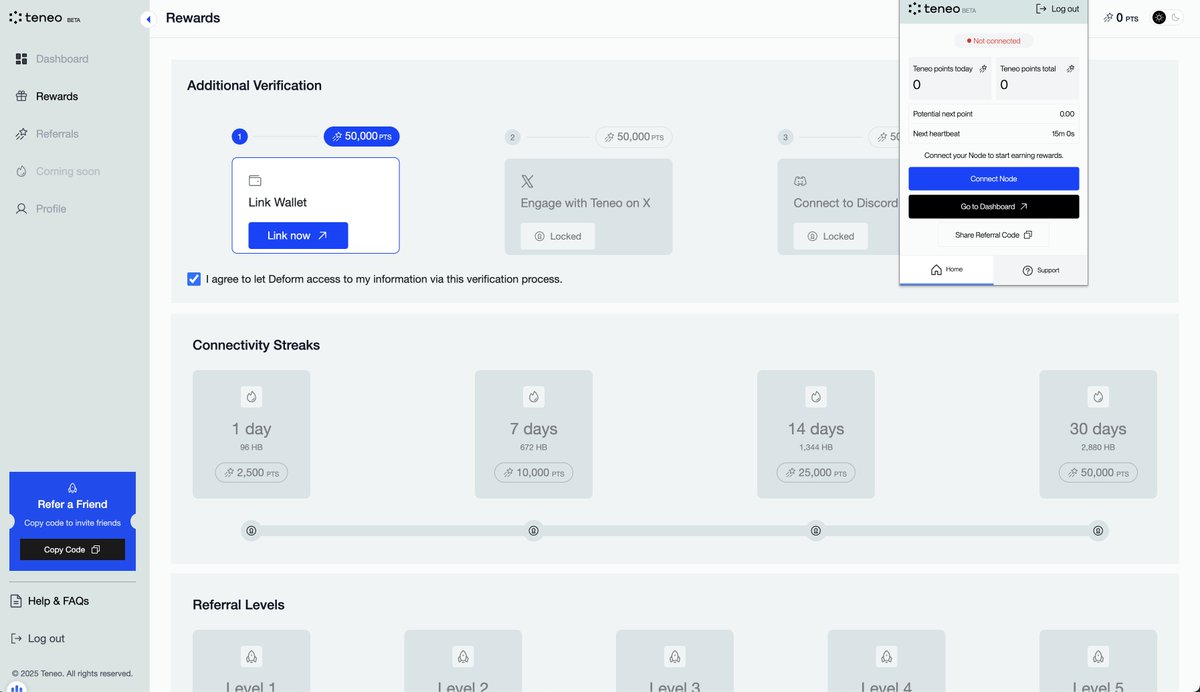This screenshot has width=1200, height=692.
Task: Click the Connect Node button
Action: pos(994,179)
